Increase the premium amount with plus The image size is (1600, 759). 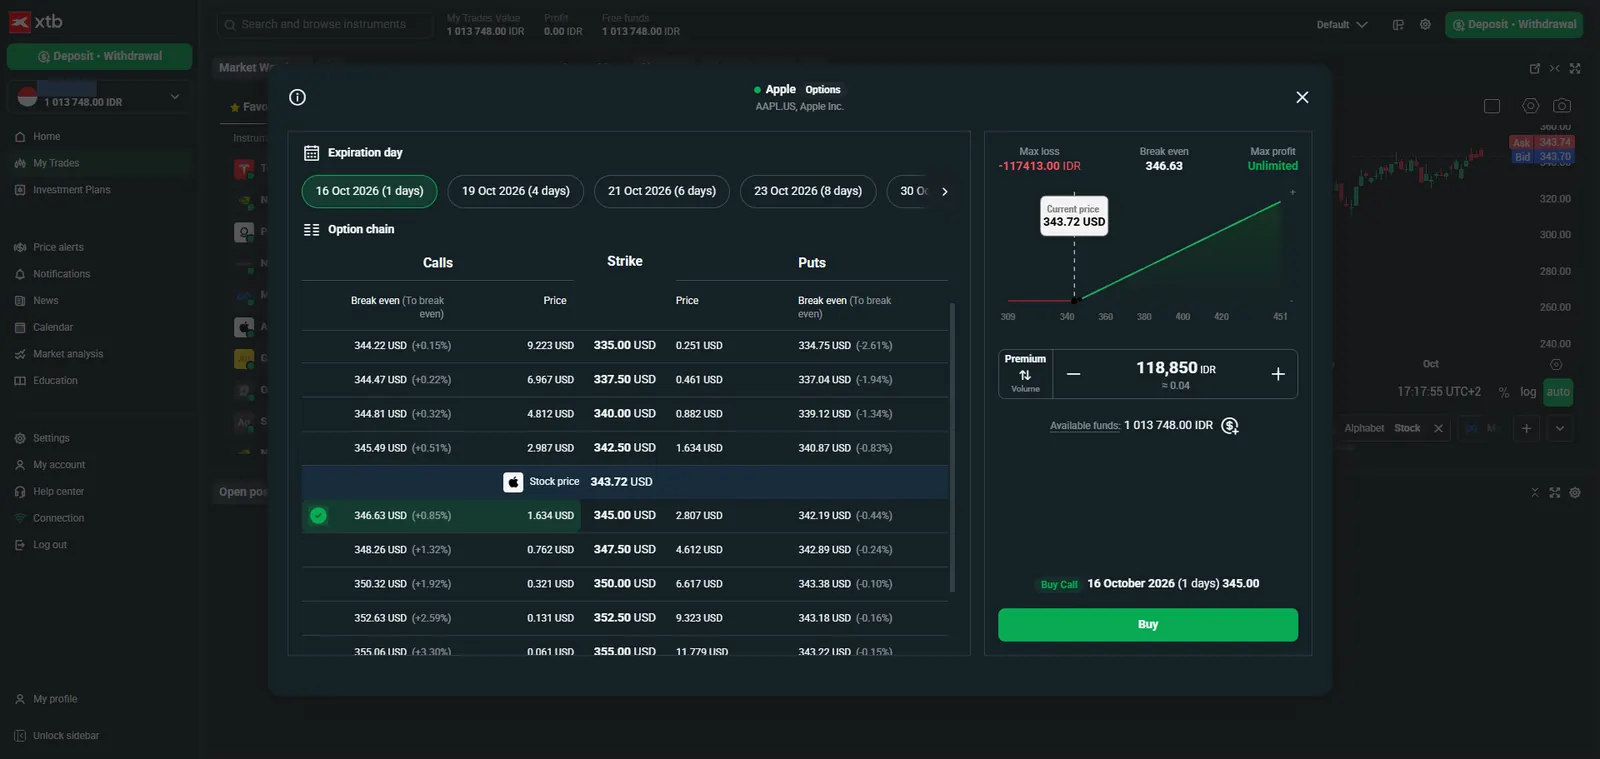click(x=1278, y=374)
